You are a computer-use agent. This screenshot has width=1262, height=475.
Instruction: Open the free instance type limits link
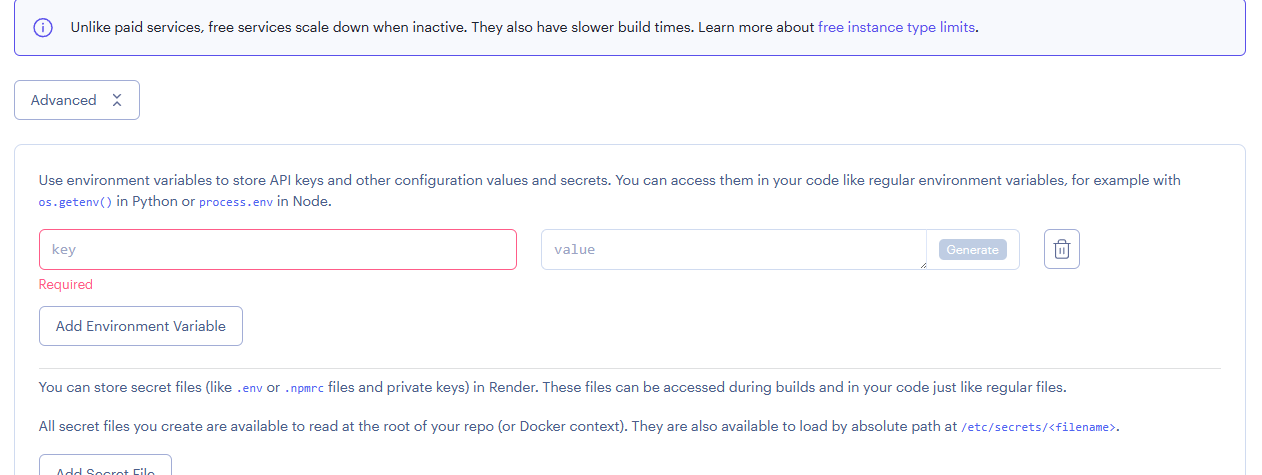coord(895,28)
